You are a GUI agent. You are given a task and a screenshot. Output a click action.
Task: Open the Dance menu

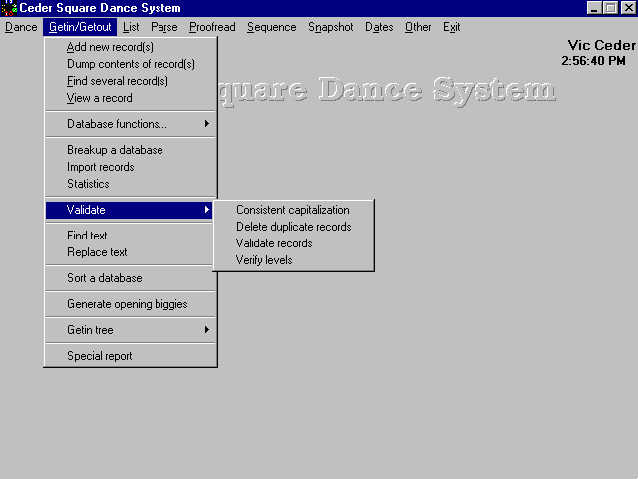coord(21,27)
